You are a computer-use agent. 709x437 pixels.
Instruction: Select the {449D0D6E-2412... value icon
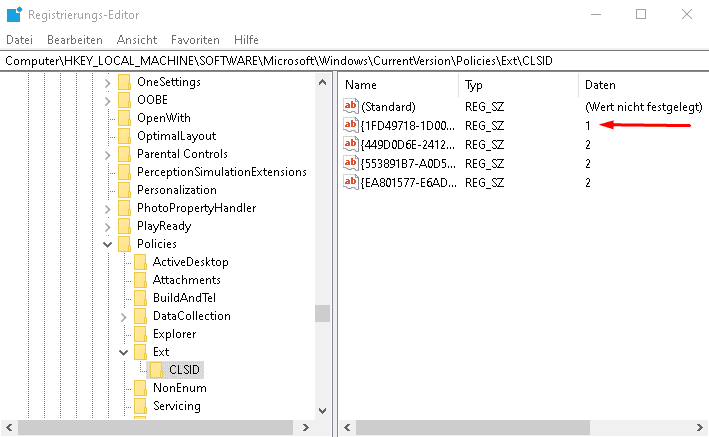tap(350, 144)
